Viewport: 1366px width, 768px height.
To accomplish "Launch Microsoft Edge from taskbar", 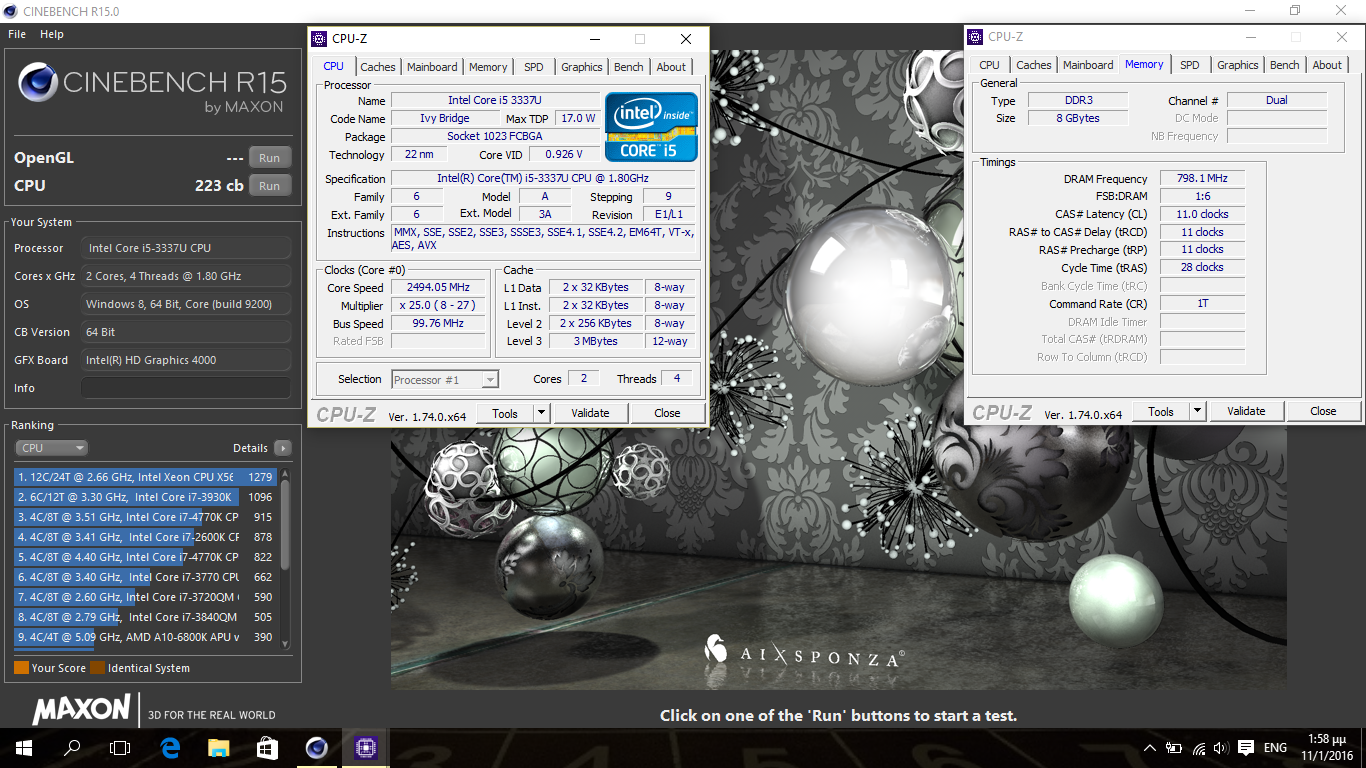I will (x=170, y=747).
